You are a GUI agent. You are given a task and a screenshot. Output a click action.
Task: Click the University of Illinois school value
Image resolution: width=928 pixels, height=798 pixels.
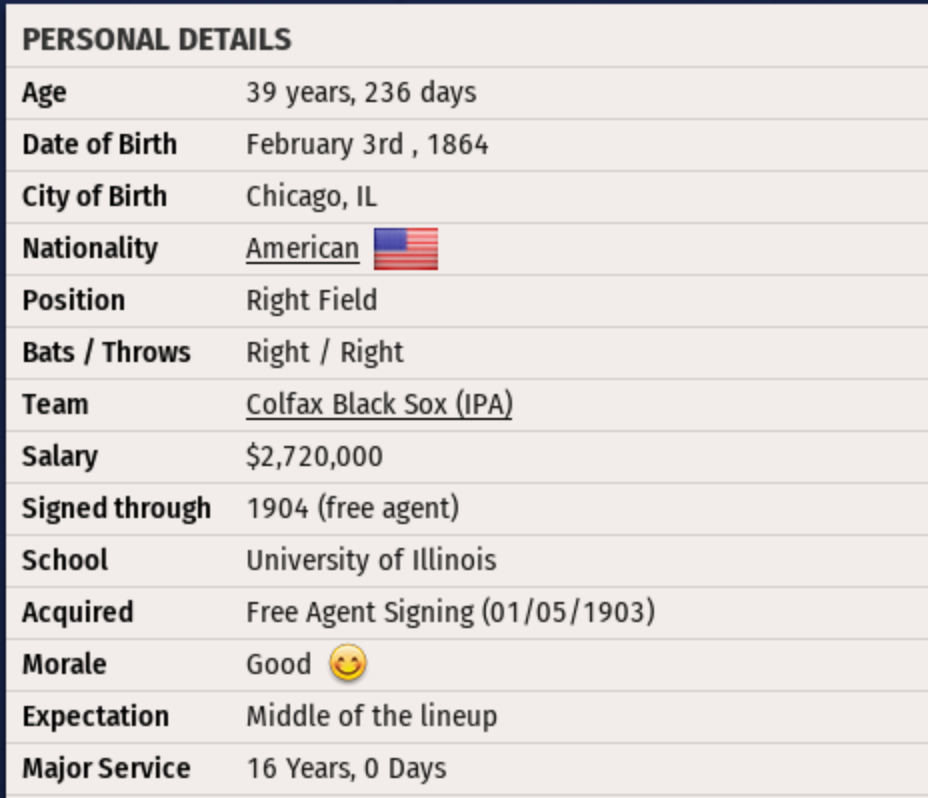371,560
